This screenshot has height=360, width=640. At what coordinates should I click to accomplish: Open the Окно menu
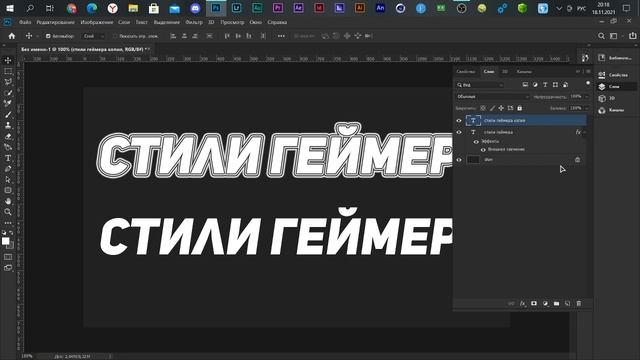[256, 22]
